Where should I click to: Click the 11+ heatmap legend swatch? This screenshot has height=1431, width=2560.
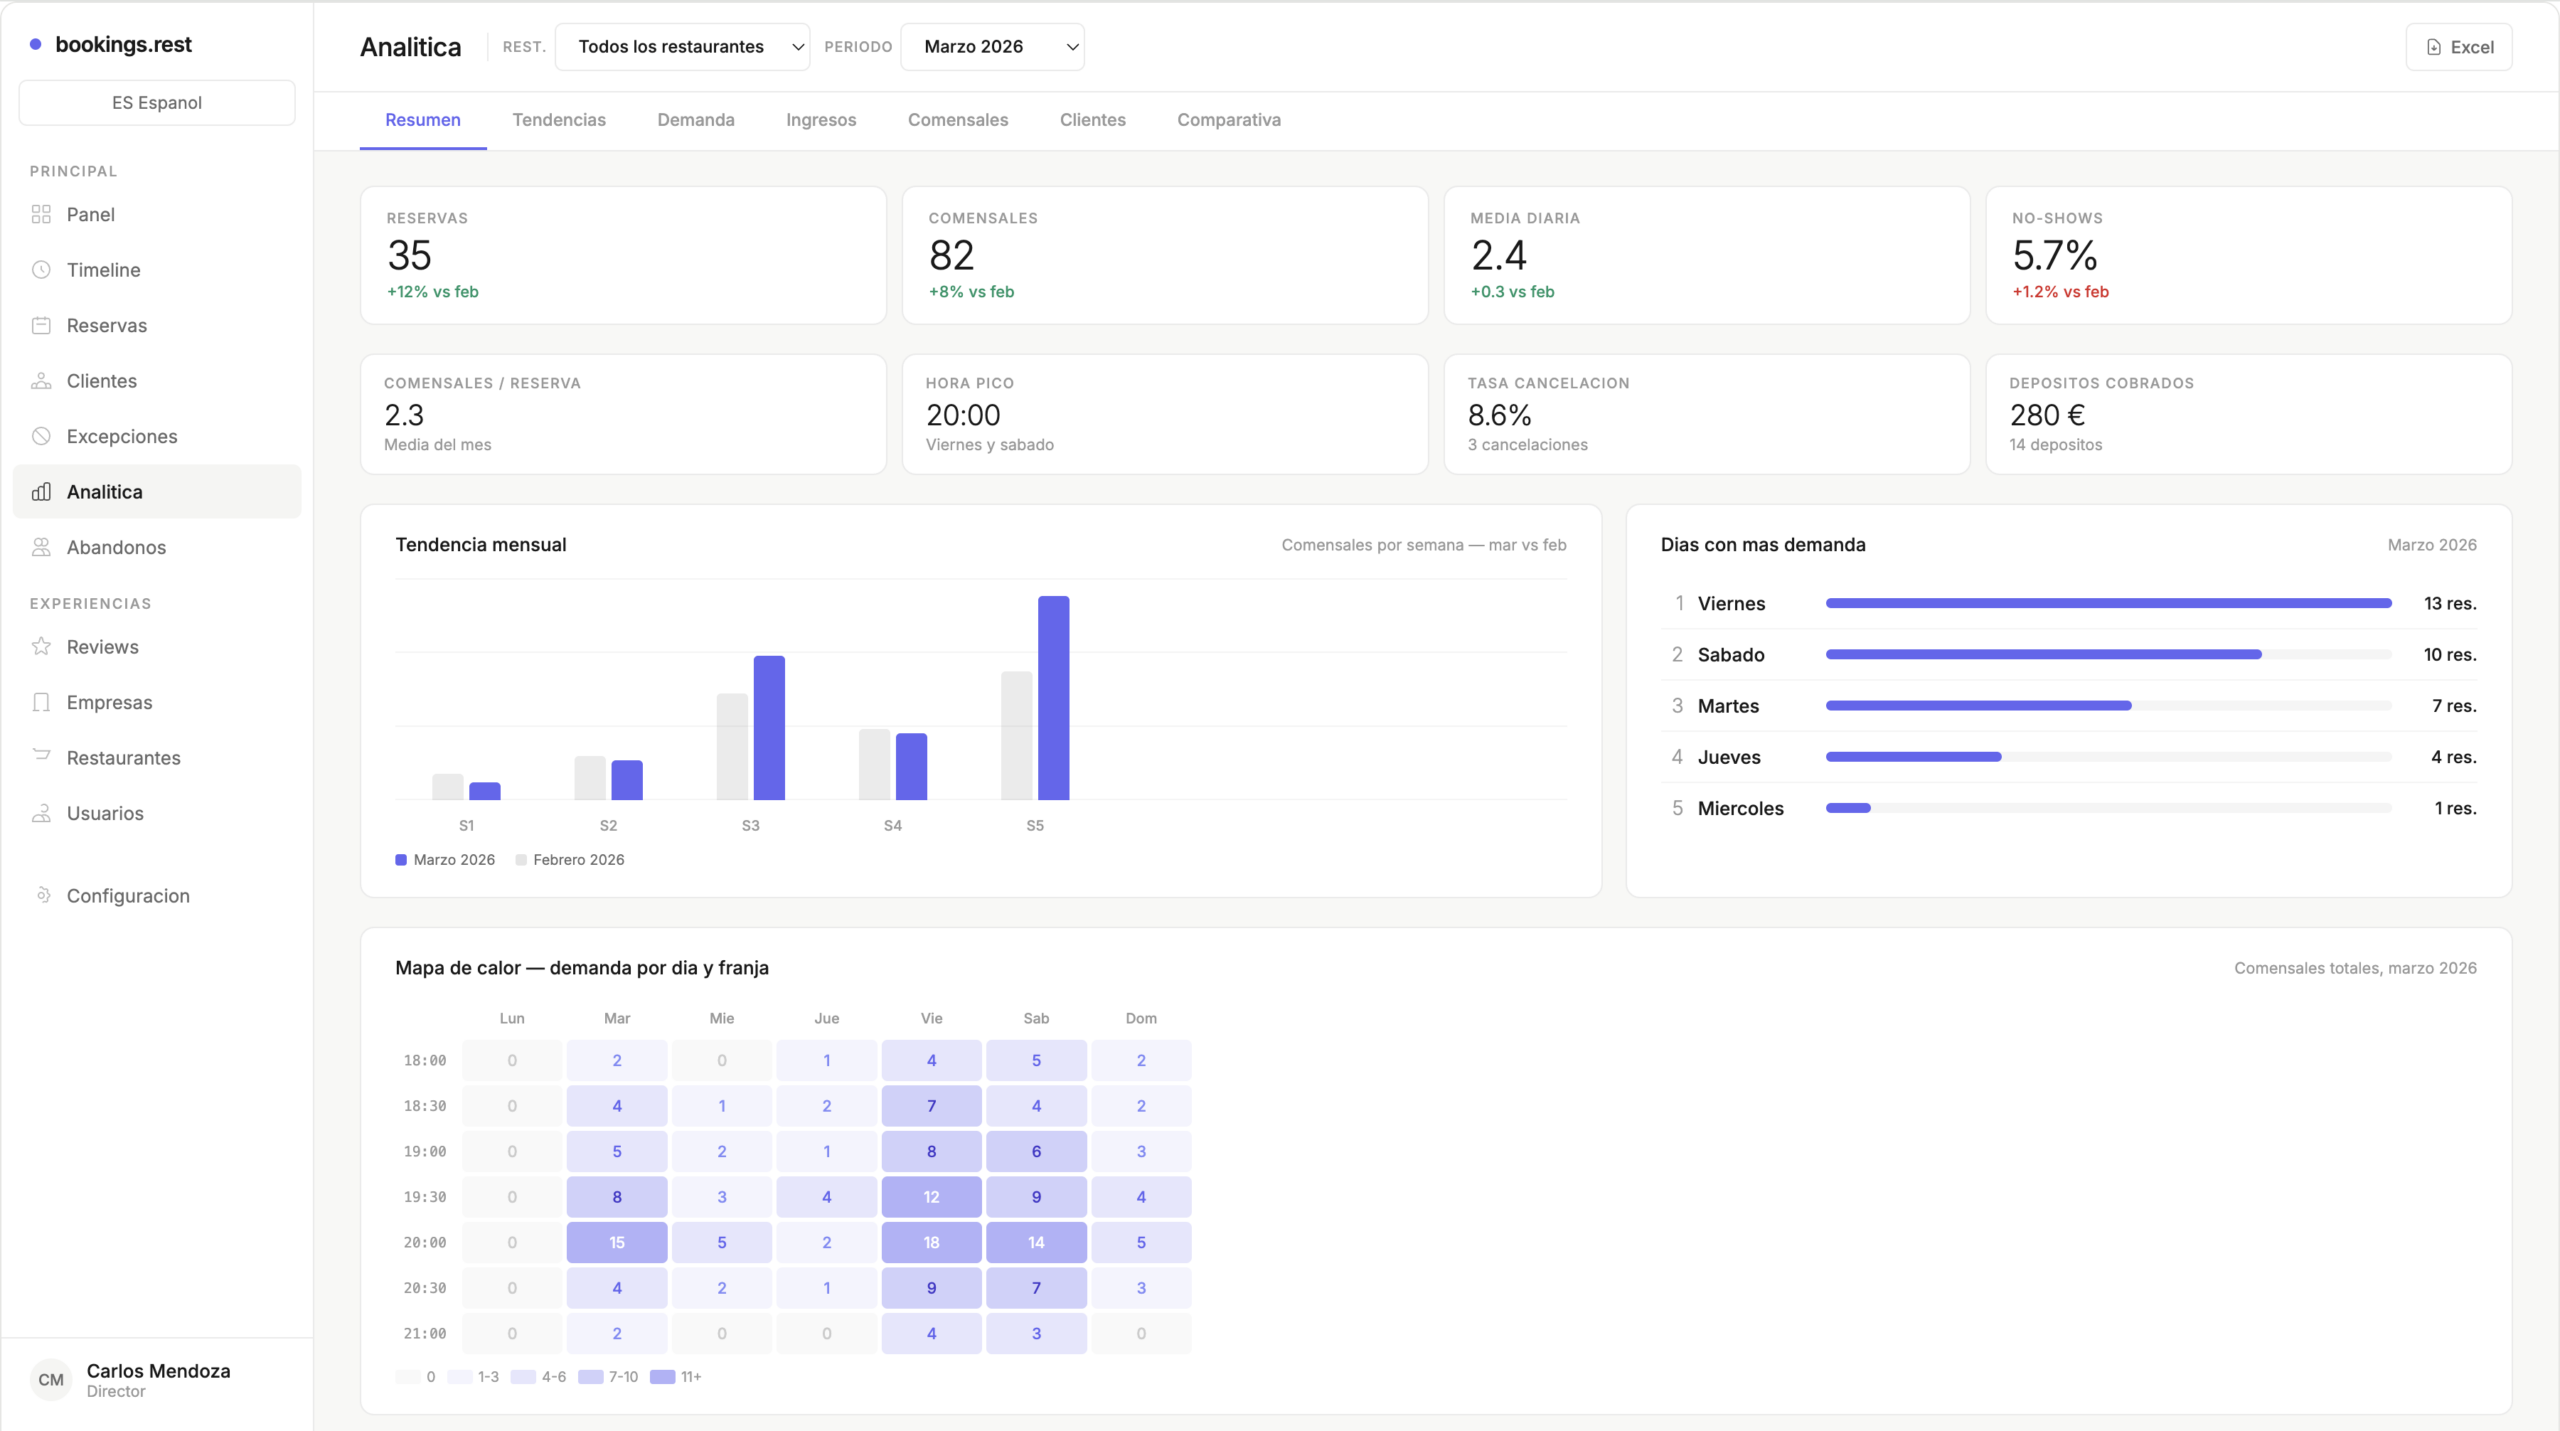coord(662,1377)
